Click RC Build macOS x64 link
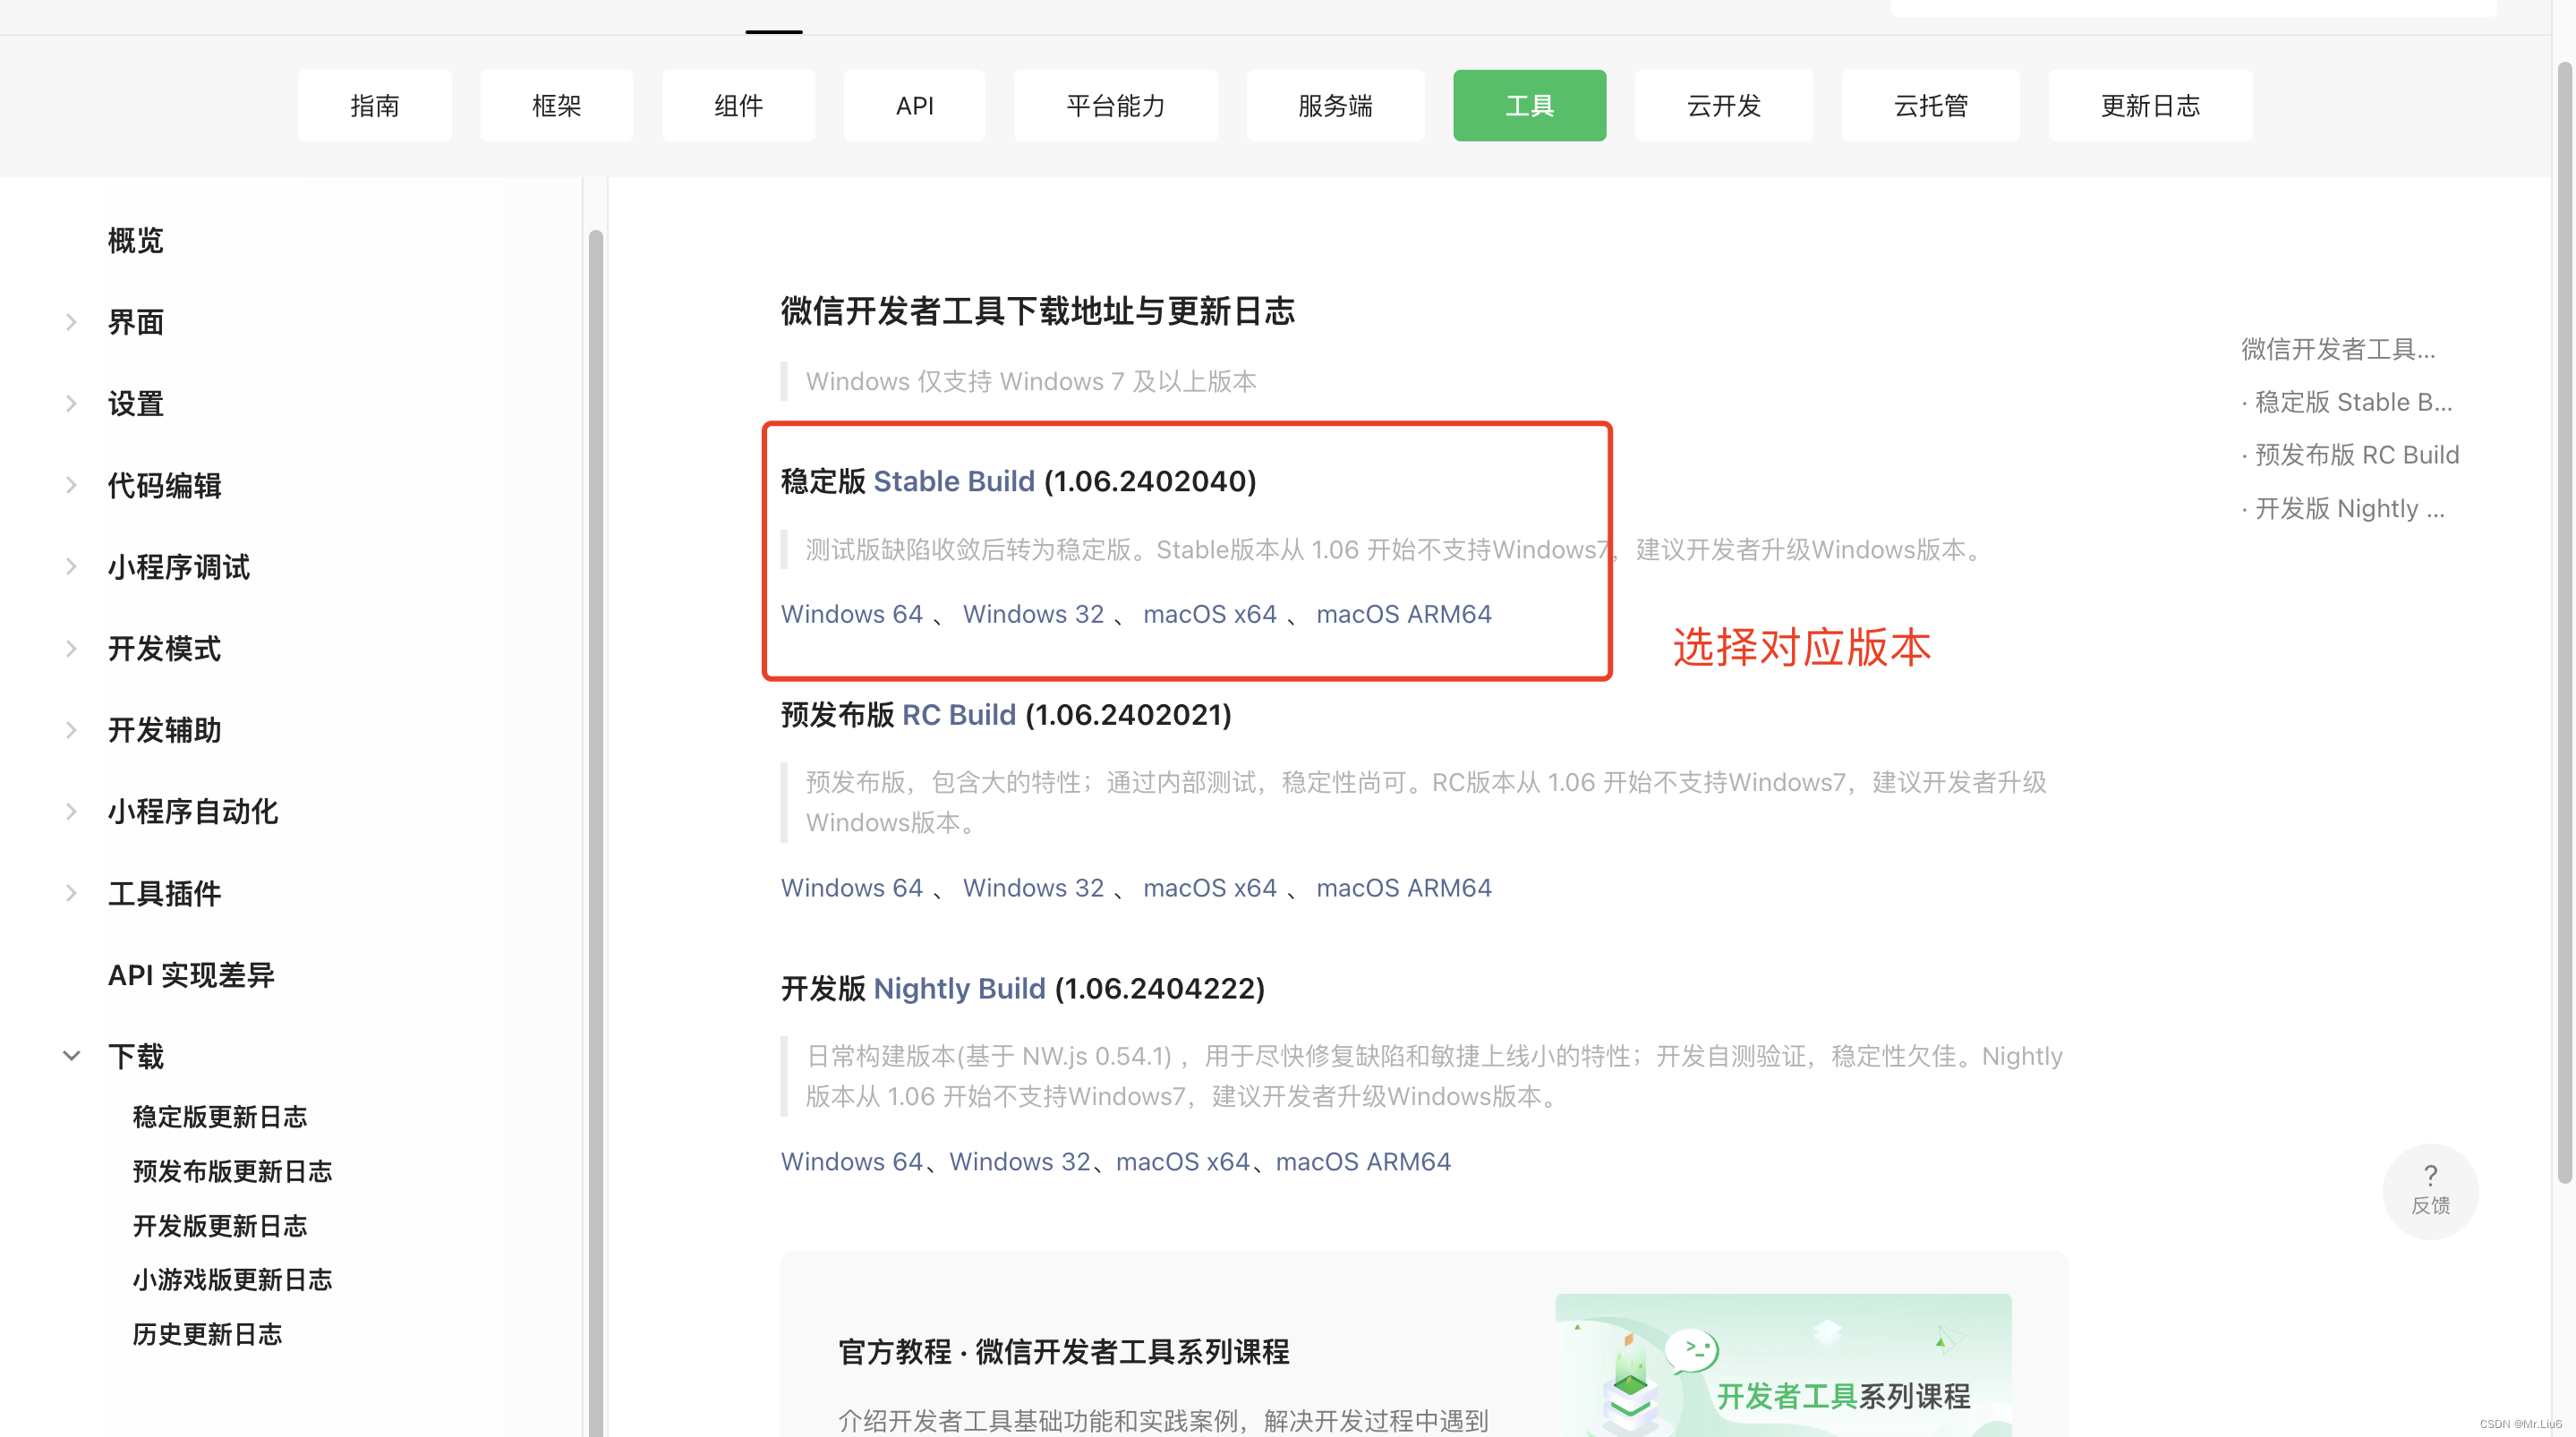2576x1437 pixels. (x=1209, y=888)
